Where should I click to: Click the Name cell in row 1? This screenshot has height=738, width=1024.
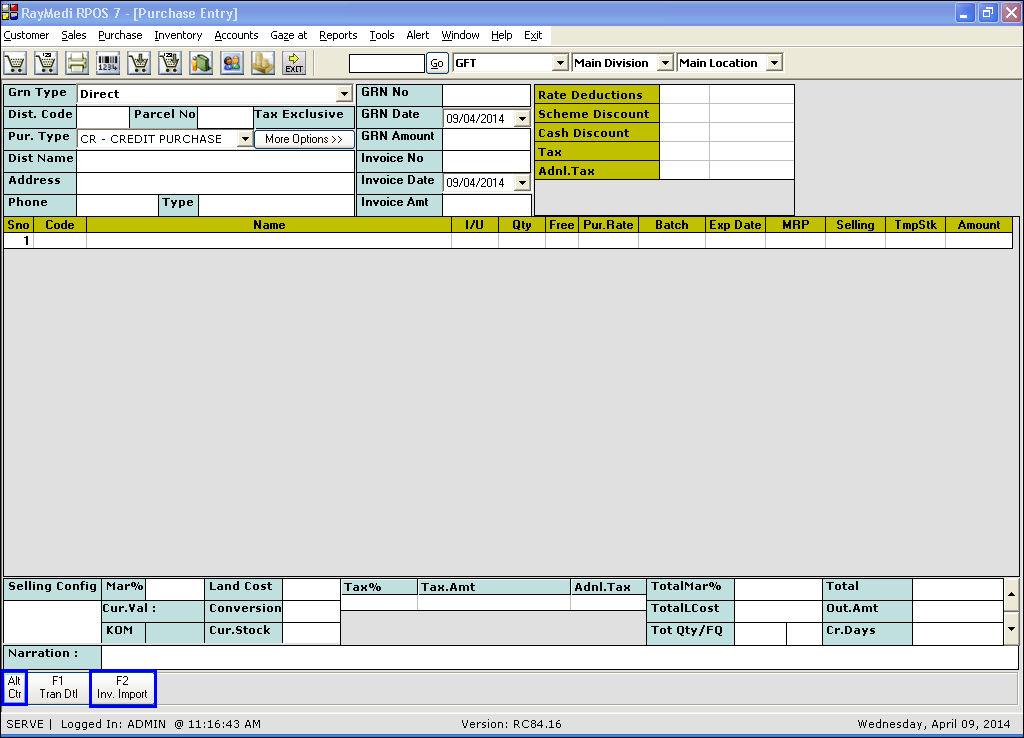coord(268,240)
